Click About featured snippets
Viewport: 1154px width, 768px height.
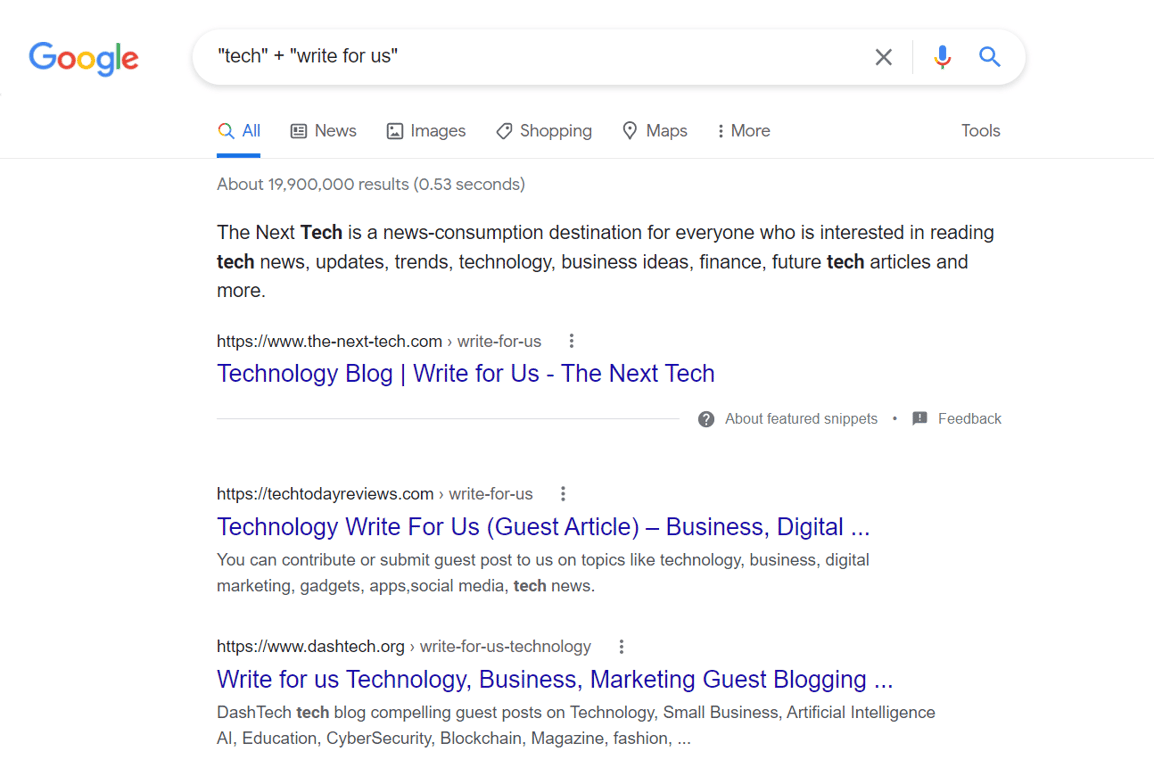click(800, 418)
